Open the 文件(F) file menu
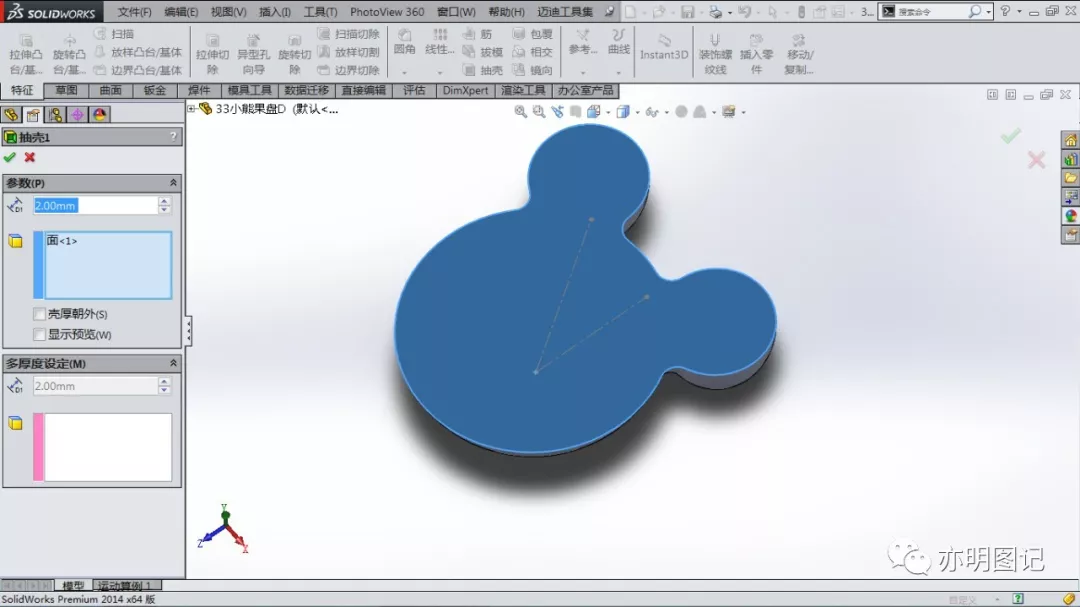The width and height of the screenshot is (1080, 607). click(134, 12)
